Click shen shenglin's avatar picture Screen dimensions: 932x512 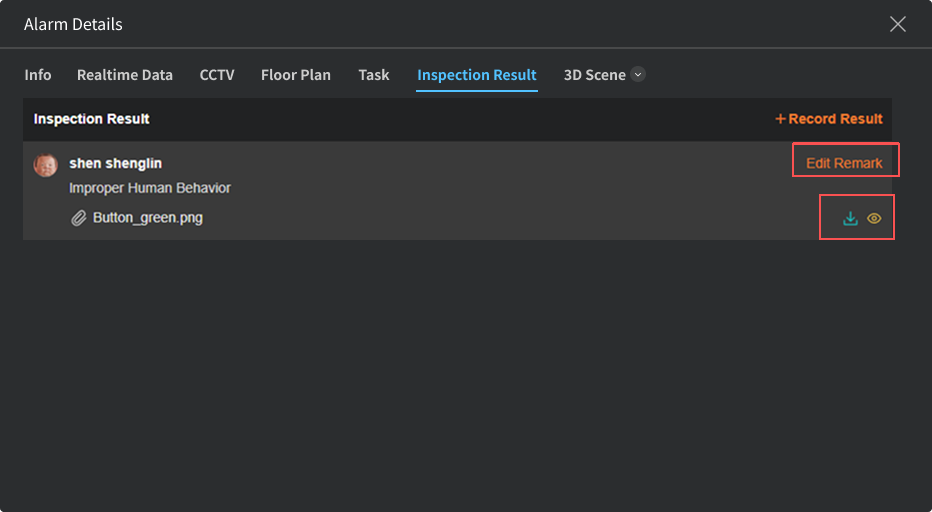46,165
